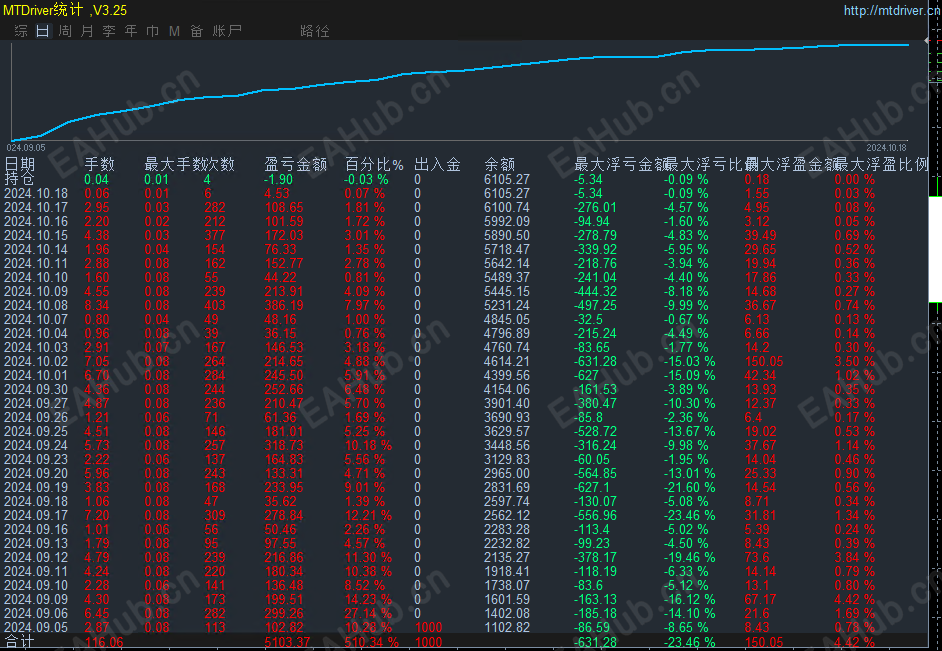Open the 币 currency tab
This screenshot has height=651, width=942.
point(153,31)
